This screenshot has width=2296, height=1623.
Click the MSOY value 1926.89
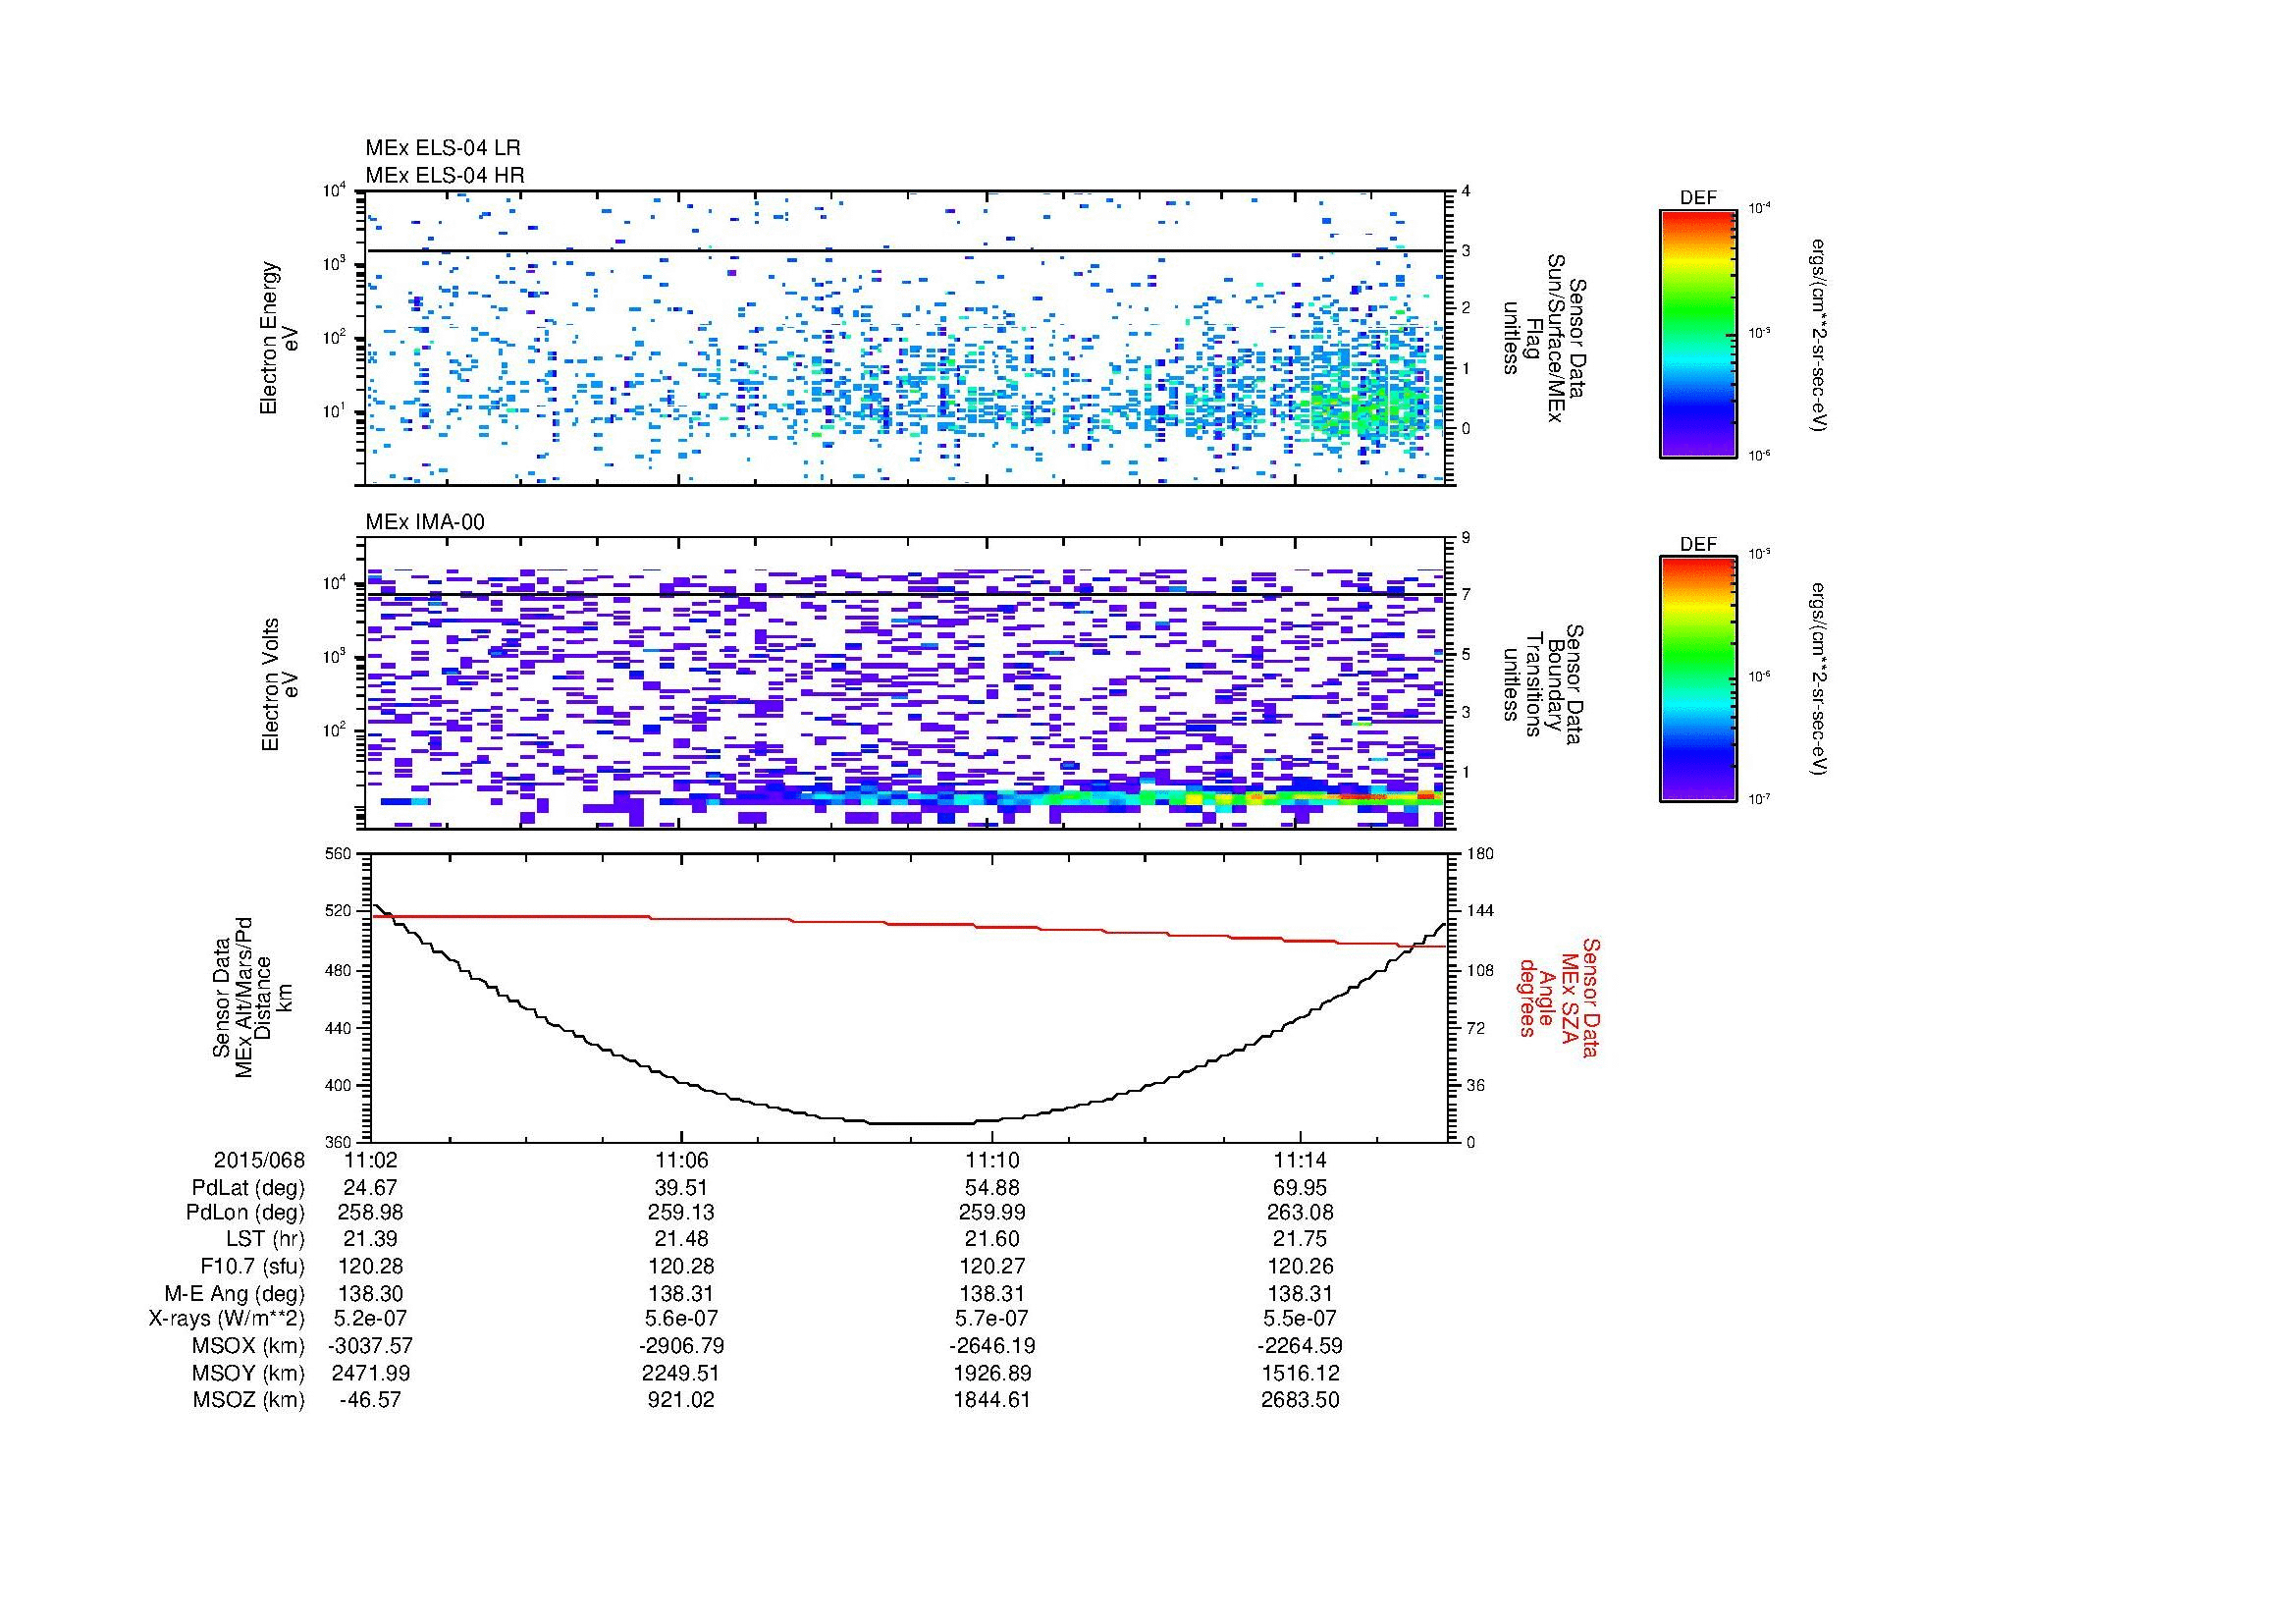tap(991, 1373)
